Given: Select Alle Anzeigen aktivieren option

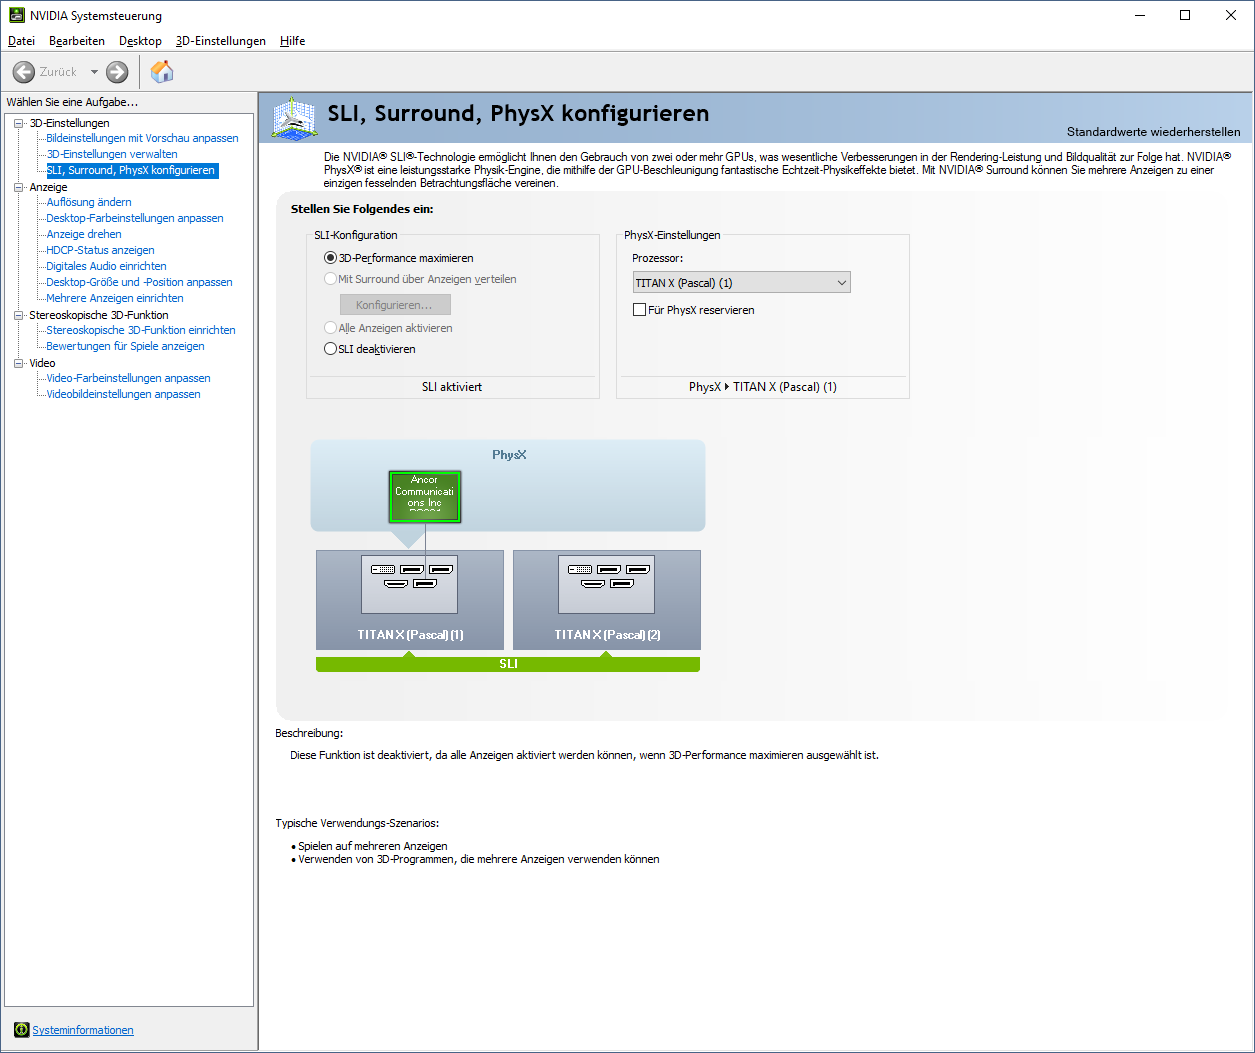Looking at the screenshot, I should click(x=331, y=328).
